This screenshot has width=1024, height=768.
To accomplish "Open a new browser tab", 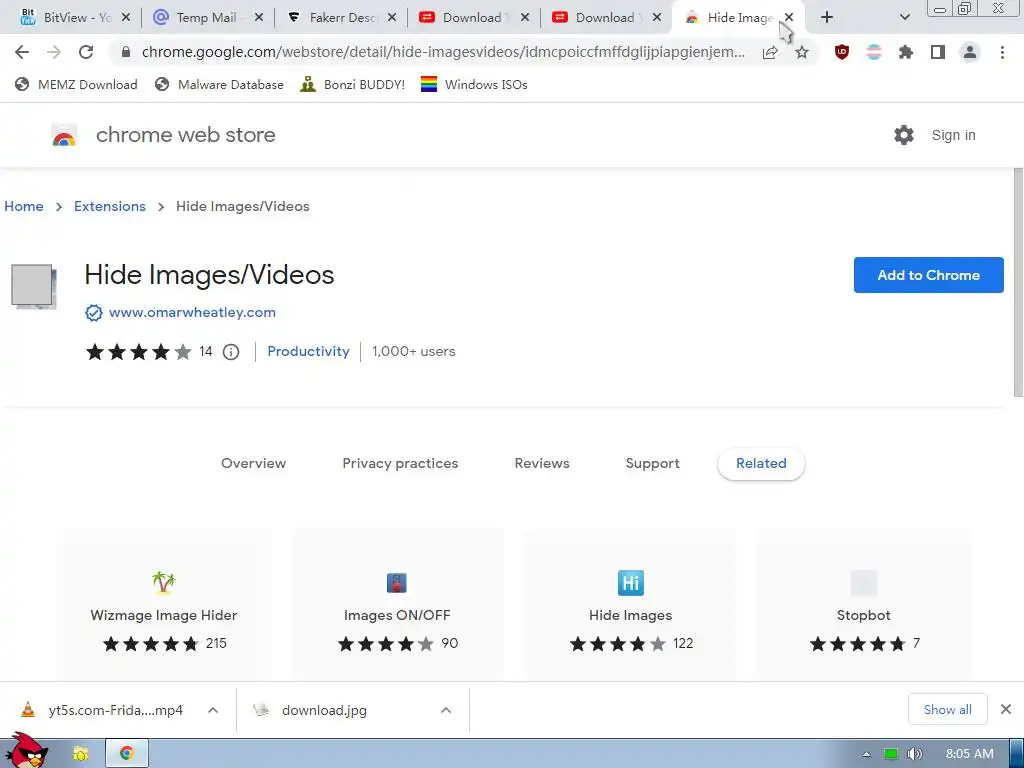I will click(x=827, y=18).
